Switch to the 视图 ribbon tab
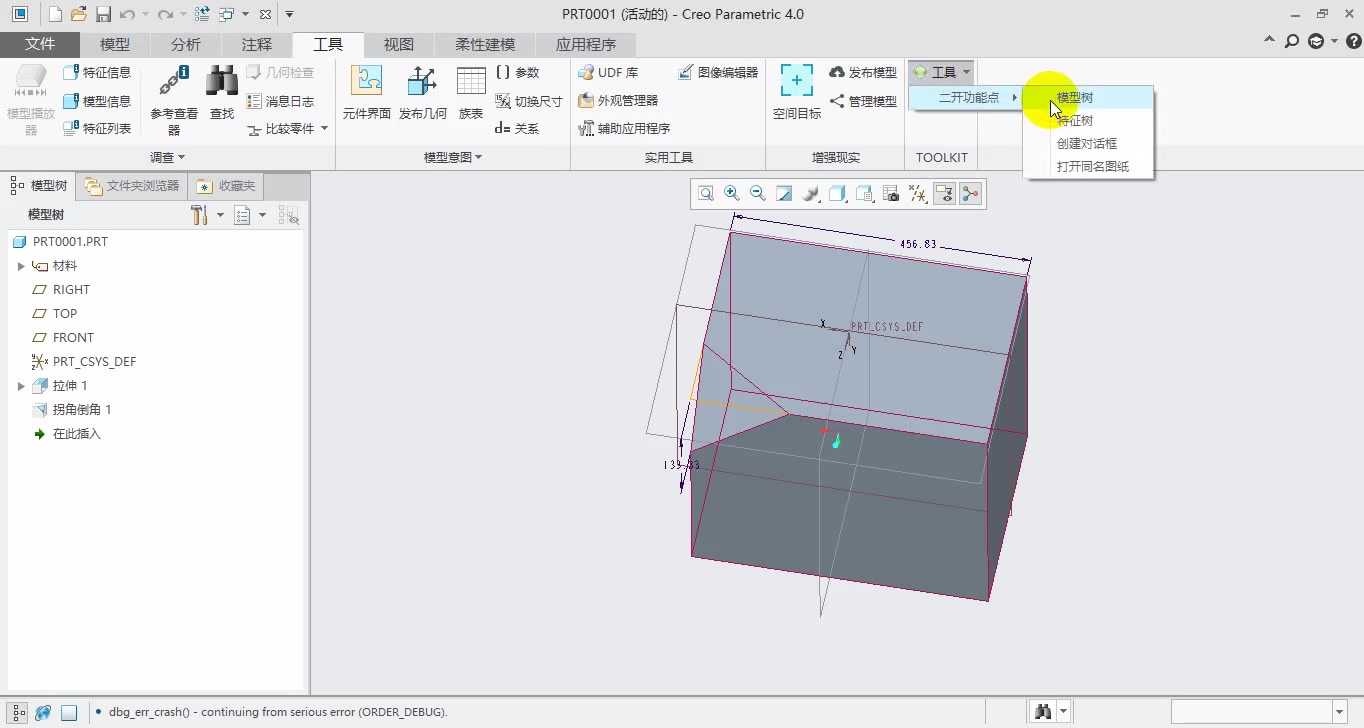The height and width of the screenshot is (728, 1364). click(x=398, y=44)
